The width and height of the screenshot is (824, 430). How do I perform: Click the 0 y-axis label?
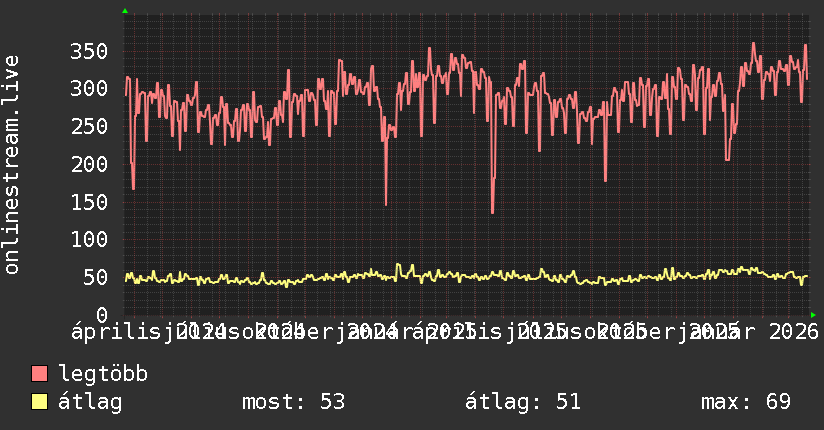[102, 315]
